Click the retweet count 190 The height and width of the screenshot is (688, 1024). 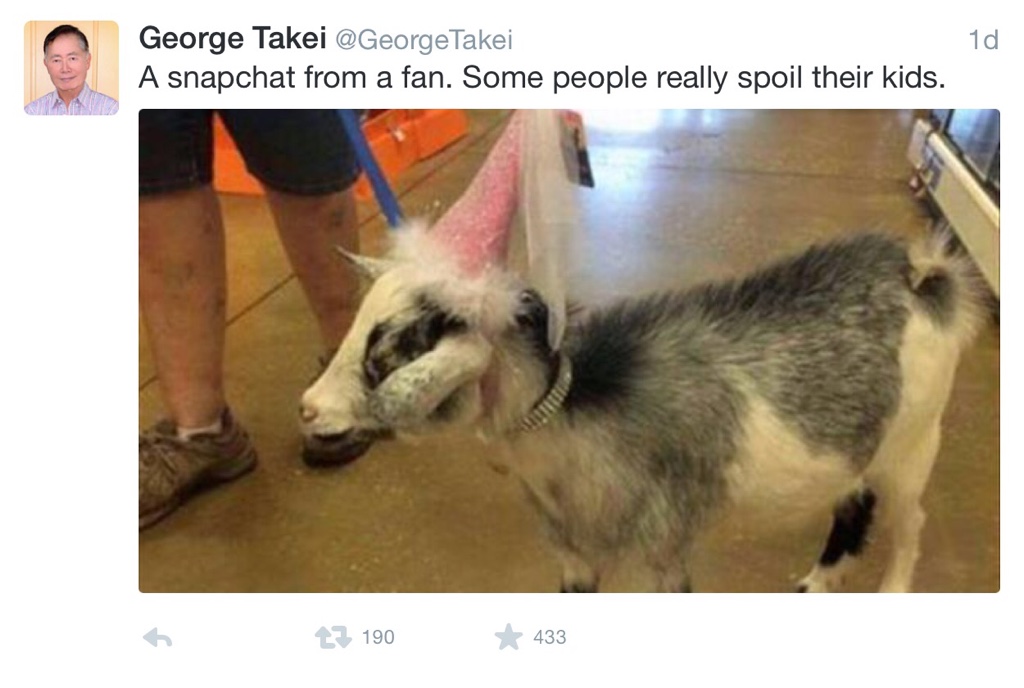click(377, 637)
